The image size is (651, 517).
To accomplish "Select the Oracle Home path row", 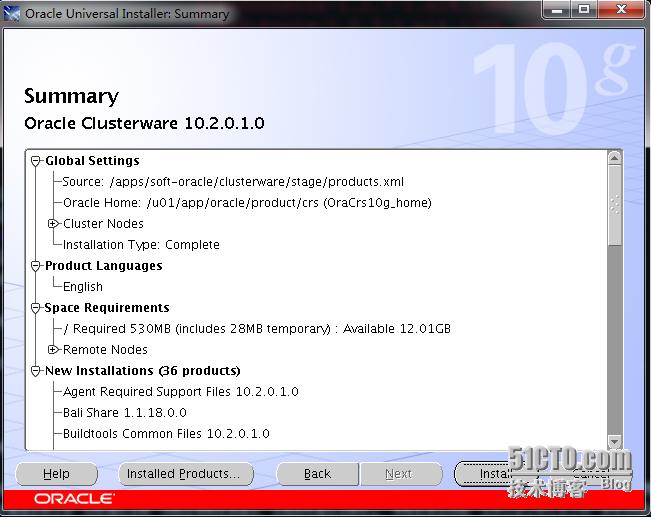I will (x=247, y=203).
